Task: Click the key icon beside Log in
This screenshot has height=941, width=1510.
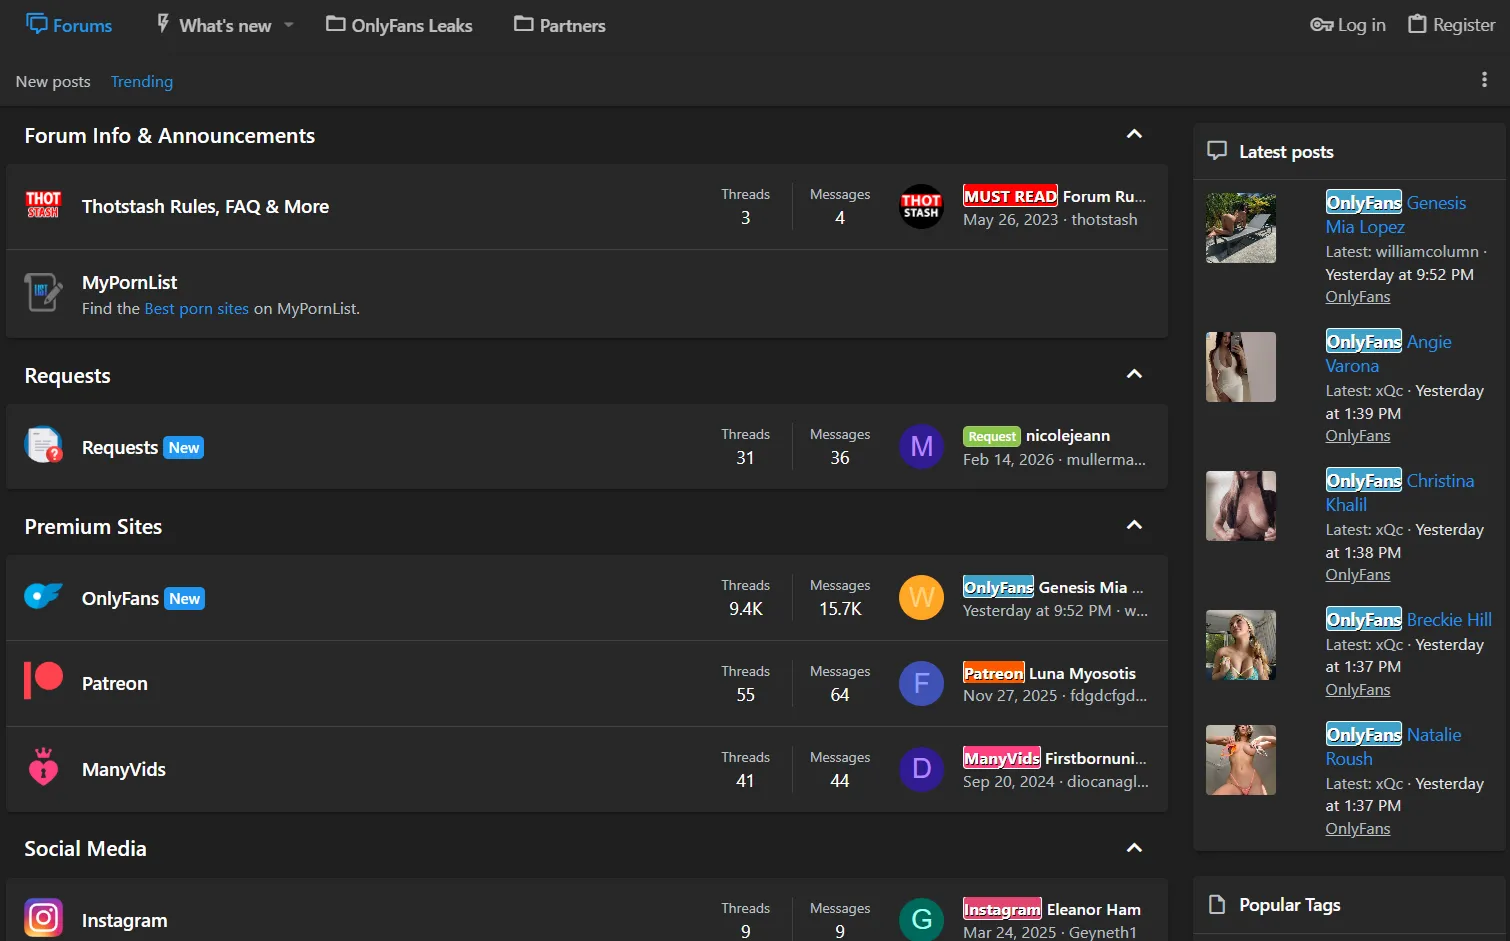Action: coord(1321,25)
